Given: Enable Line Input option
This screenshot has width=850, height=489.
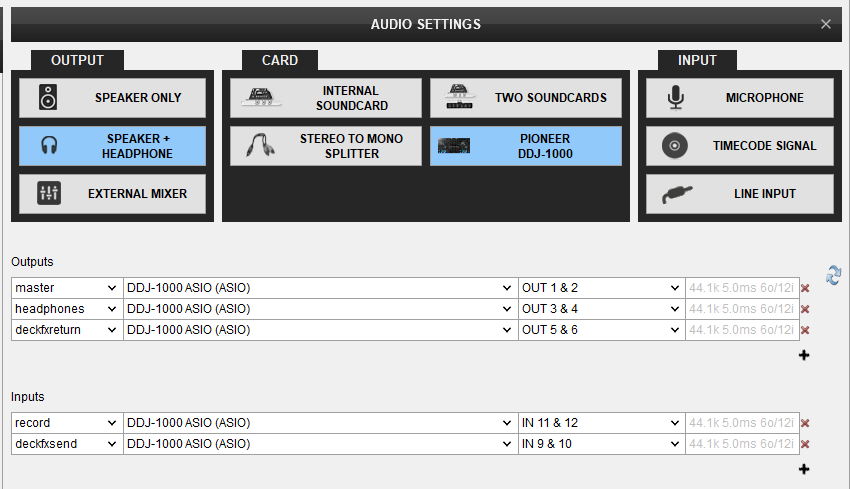Looking at the screenshot, I should 739,194.
